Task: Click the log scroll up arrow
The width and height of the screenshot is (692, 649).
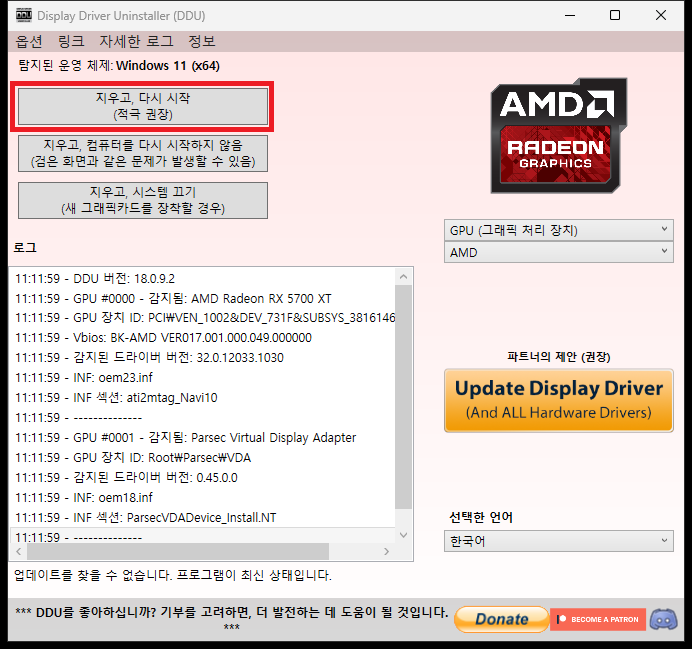Action: pyautogui.click(x=403, y=277)
